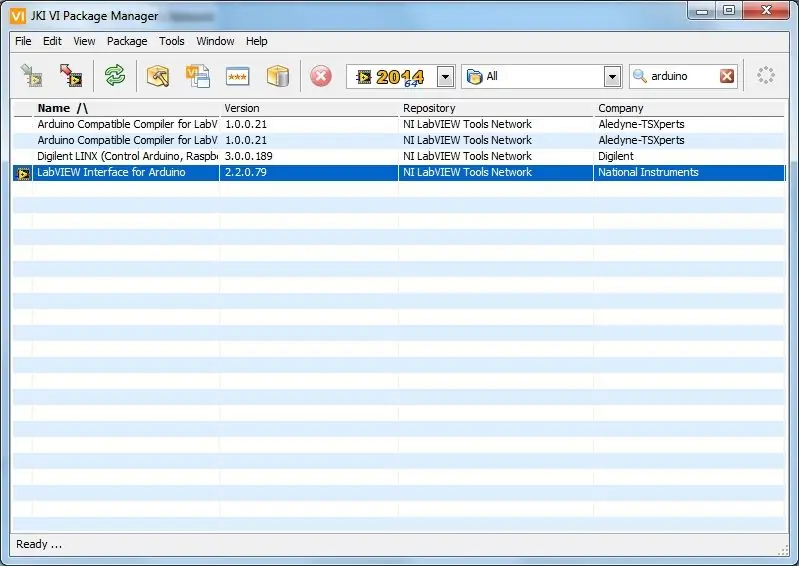Image resolution: width=799 pixels, height=566 pixels.
Task: Maximize the VI Package Manager window
Action: [x=729, y=10]
